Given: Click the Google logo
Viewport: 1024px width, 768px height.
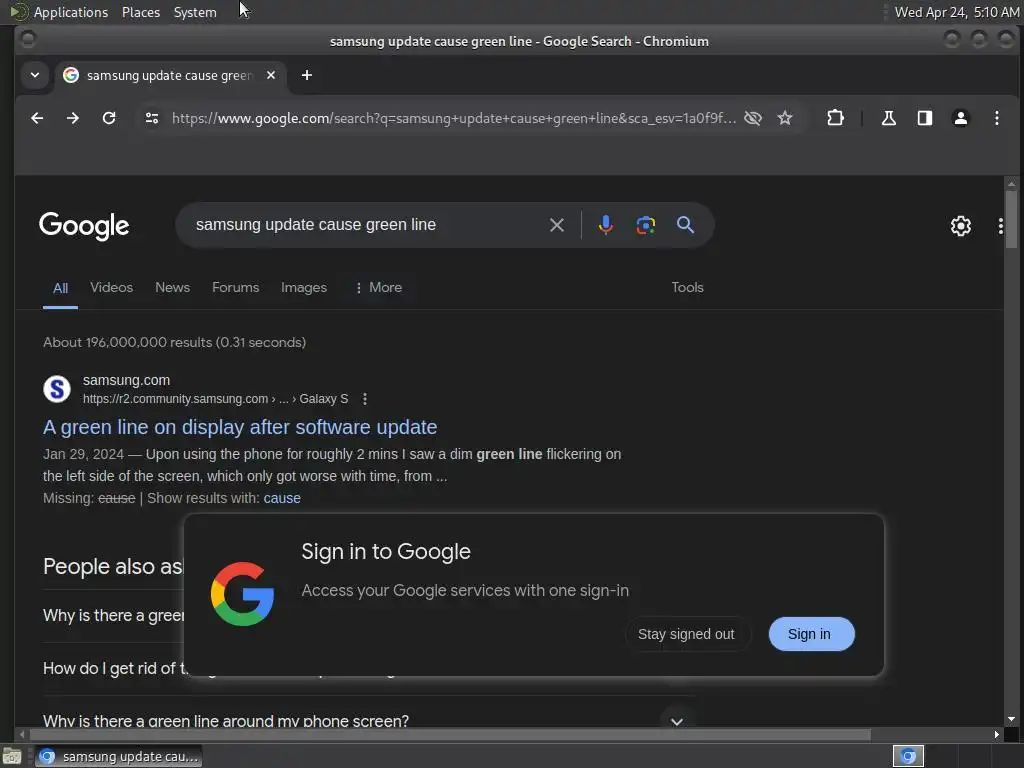Looking at the screenshot, I should tap(84, 226).
